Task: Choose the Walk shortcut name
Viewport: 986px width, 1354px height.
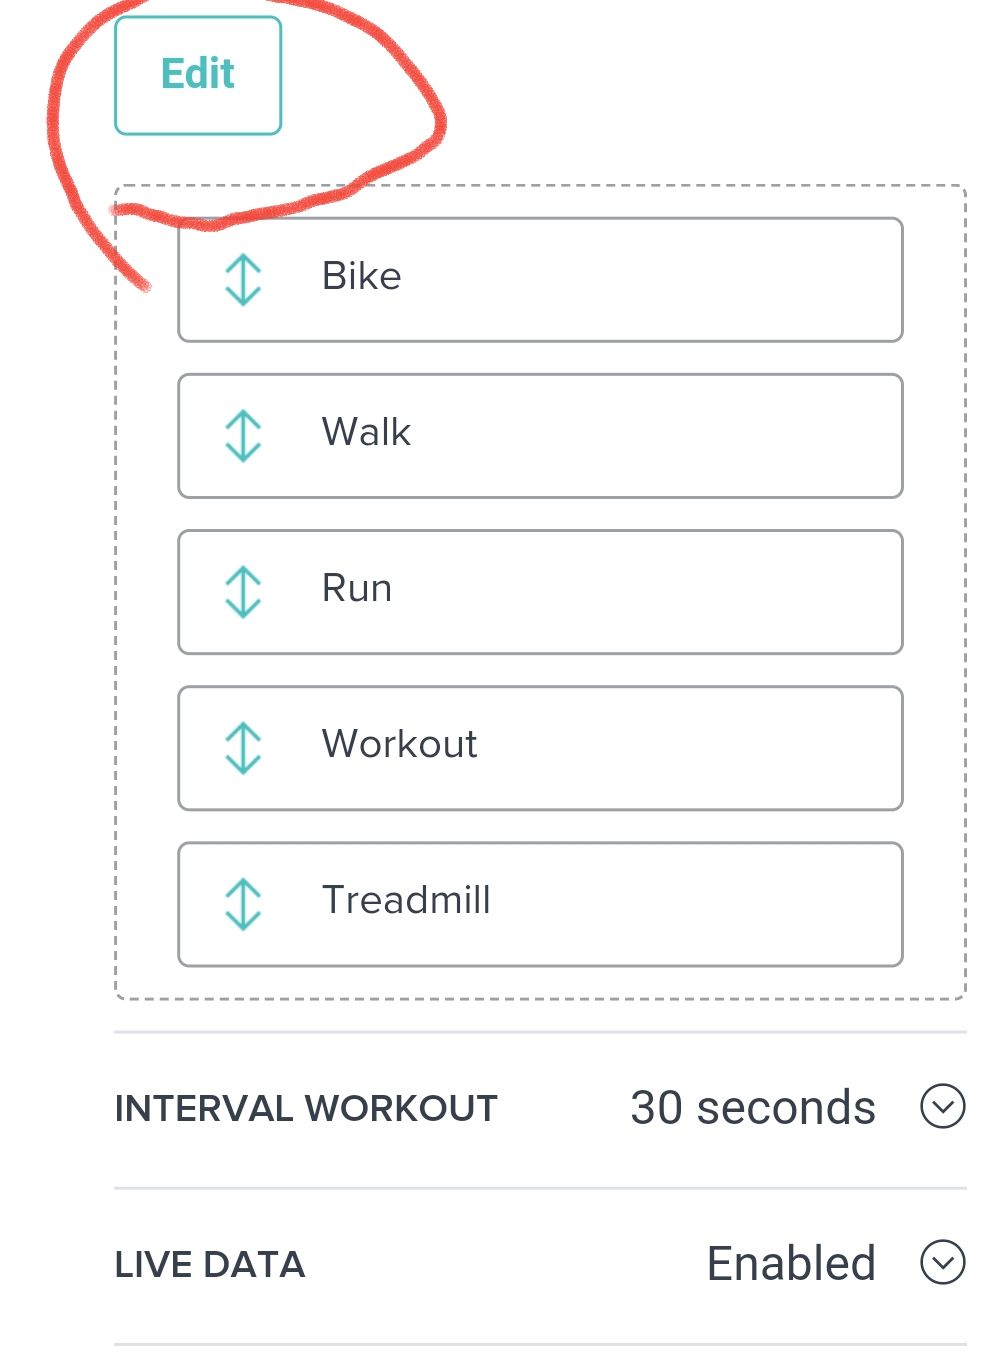Action: [x=366, y=433]
